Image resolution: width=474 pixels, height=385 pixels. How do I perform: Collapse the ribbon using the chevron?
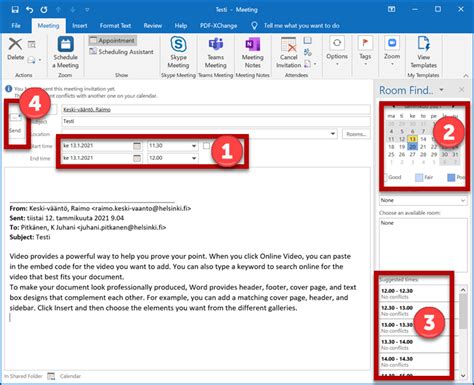[466, 76]
